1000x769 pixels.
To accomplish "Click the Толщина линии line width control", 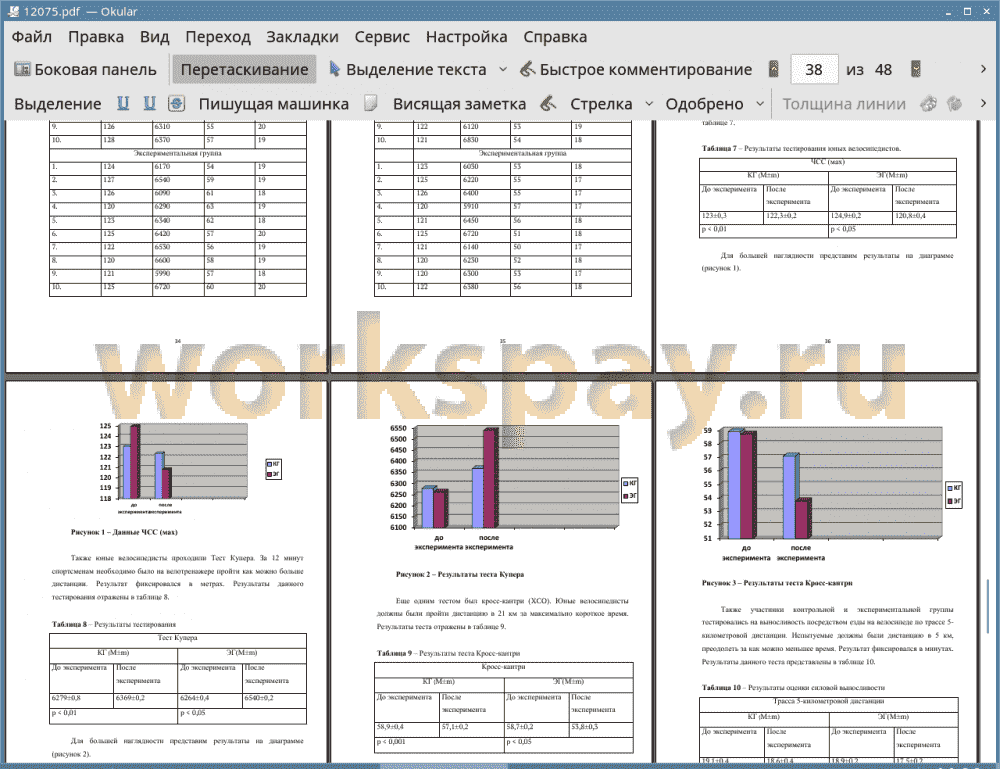I will click(844, 104).
